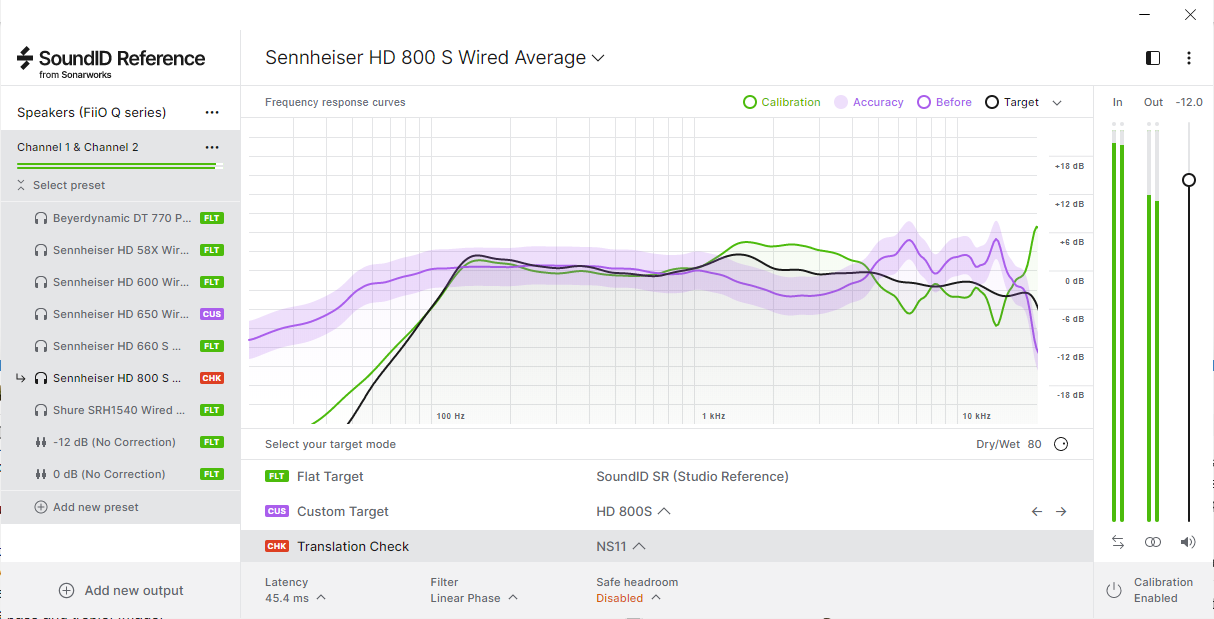This screenshot has height=619, width=1214.
Task: Open options for Speakers (FiiO Q series)
Action: pos(212,112)
